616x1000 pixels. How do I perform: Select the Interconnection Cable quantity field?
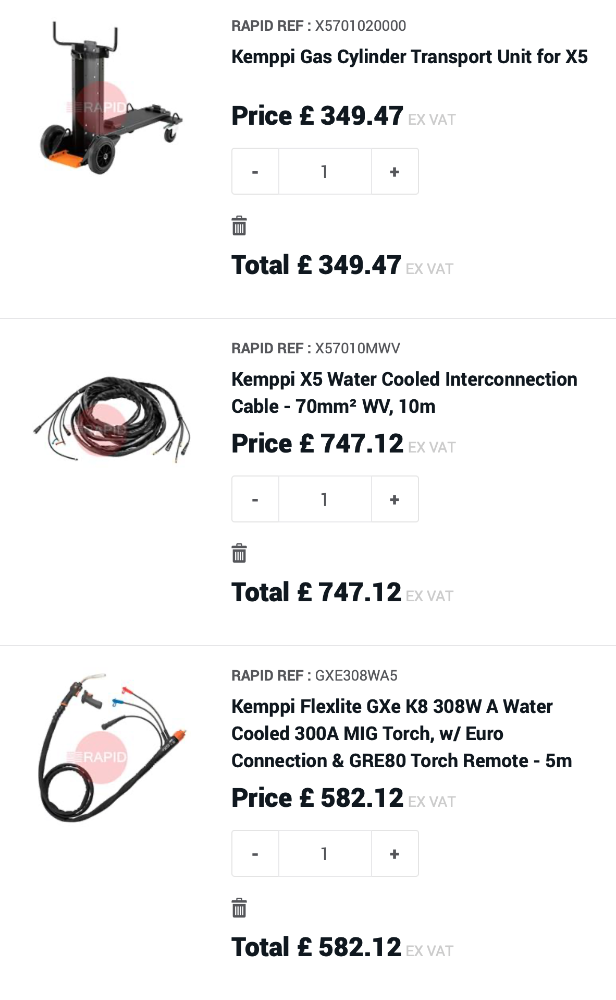324,499
